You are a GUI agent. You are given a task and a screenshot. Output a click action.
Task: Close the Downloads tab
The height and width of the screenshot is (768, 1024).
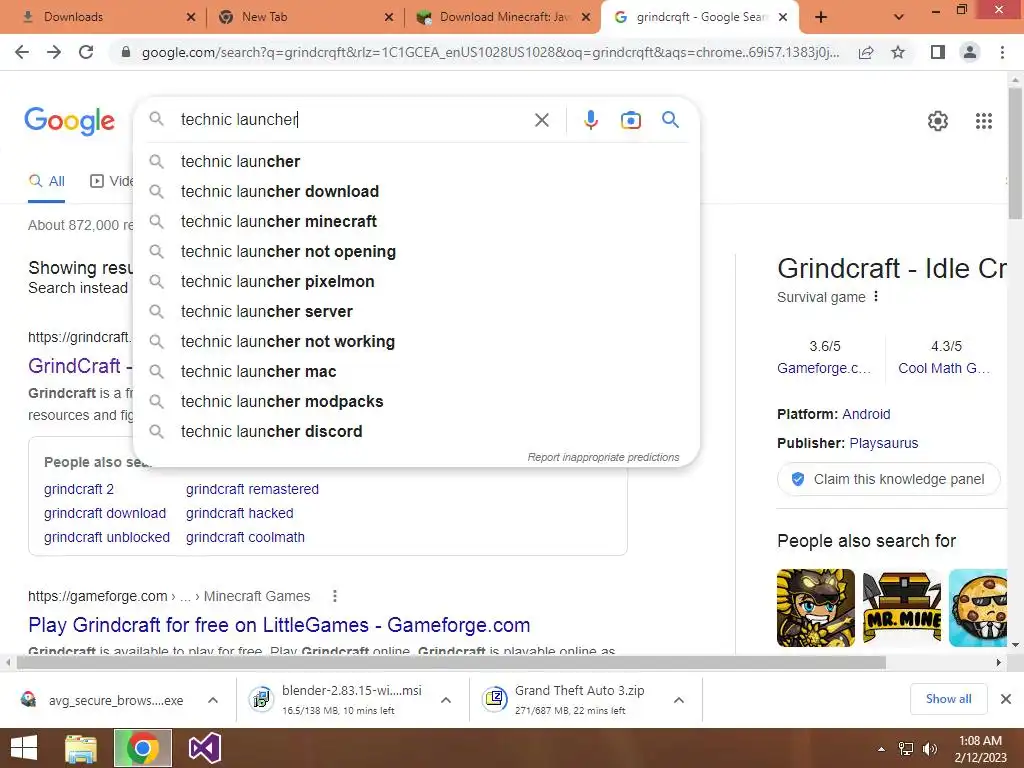coord(191,17)
